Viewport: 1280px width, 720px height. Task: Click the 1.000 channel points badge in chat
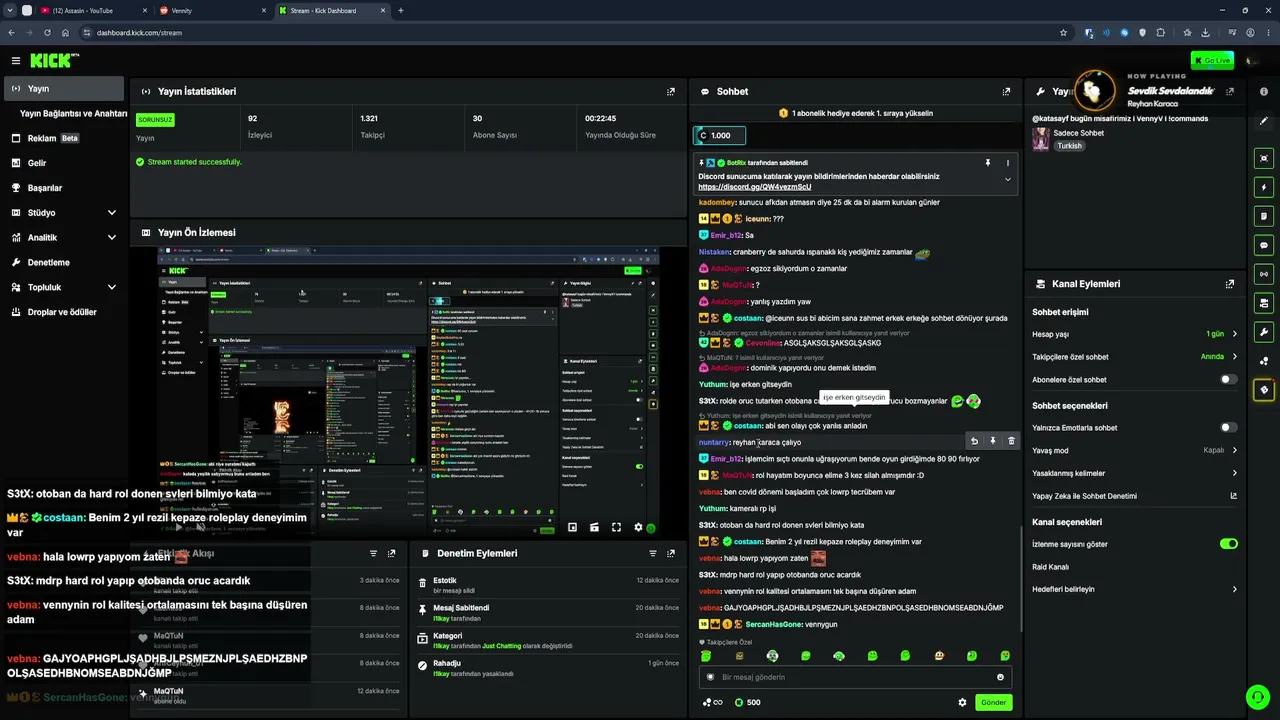coord(719,135)
